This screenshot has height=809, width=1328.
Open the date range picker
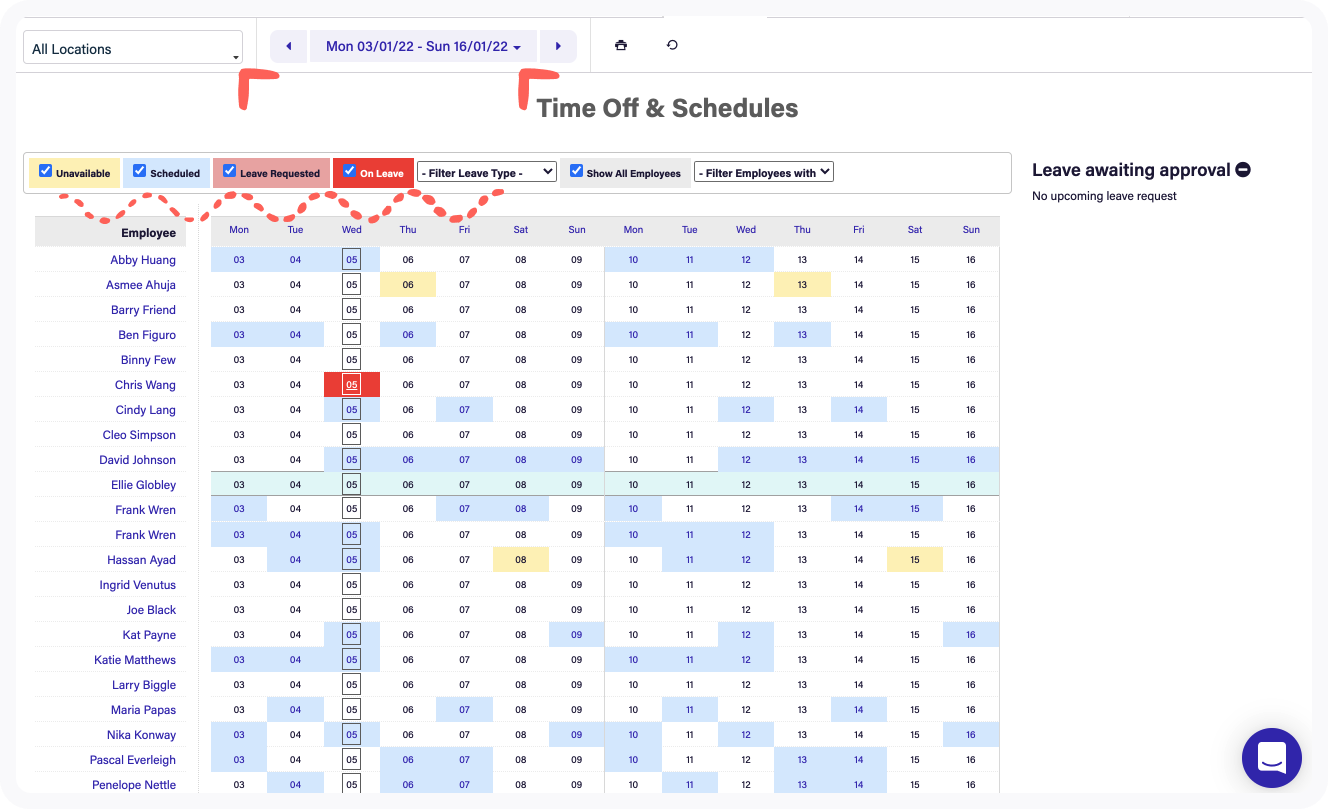point(424,46)
